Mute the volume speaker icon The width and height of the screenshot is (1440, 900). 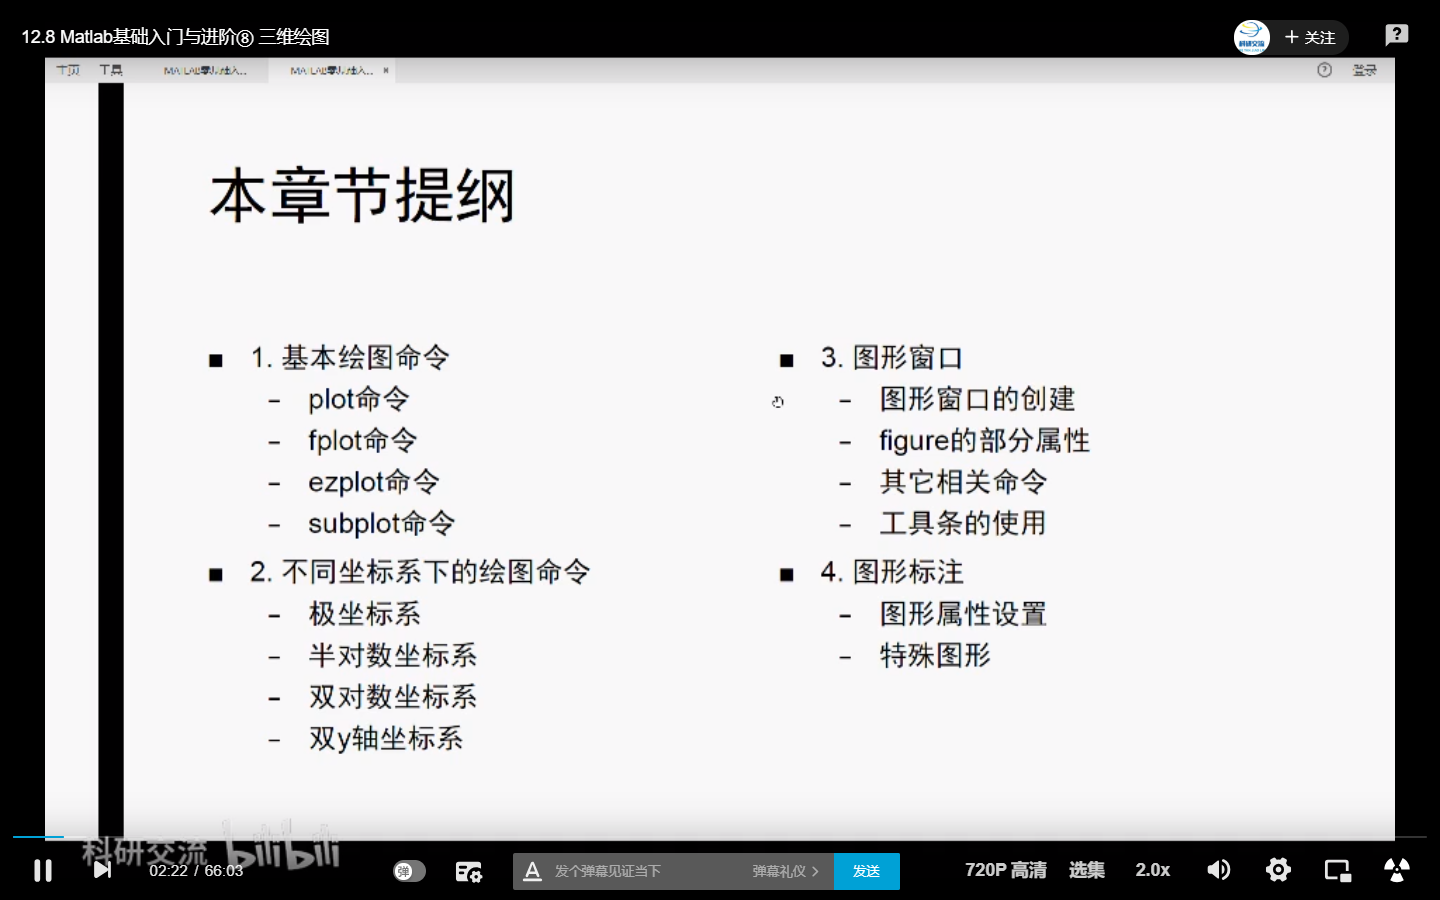click(1218, 870)
